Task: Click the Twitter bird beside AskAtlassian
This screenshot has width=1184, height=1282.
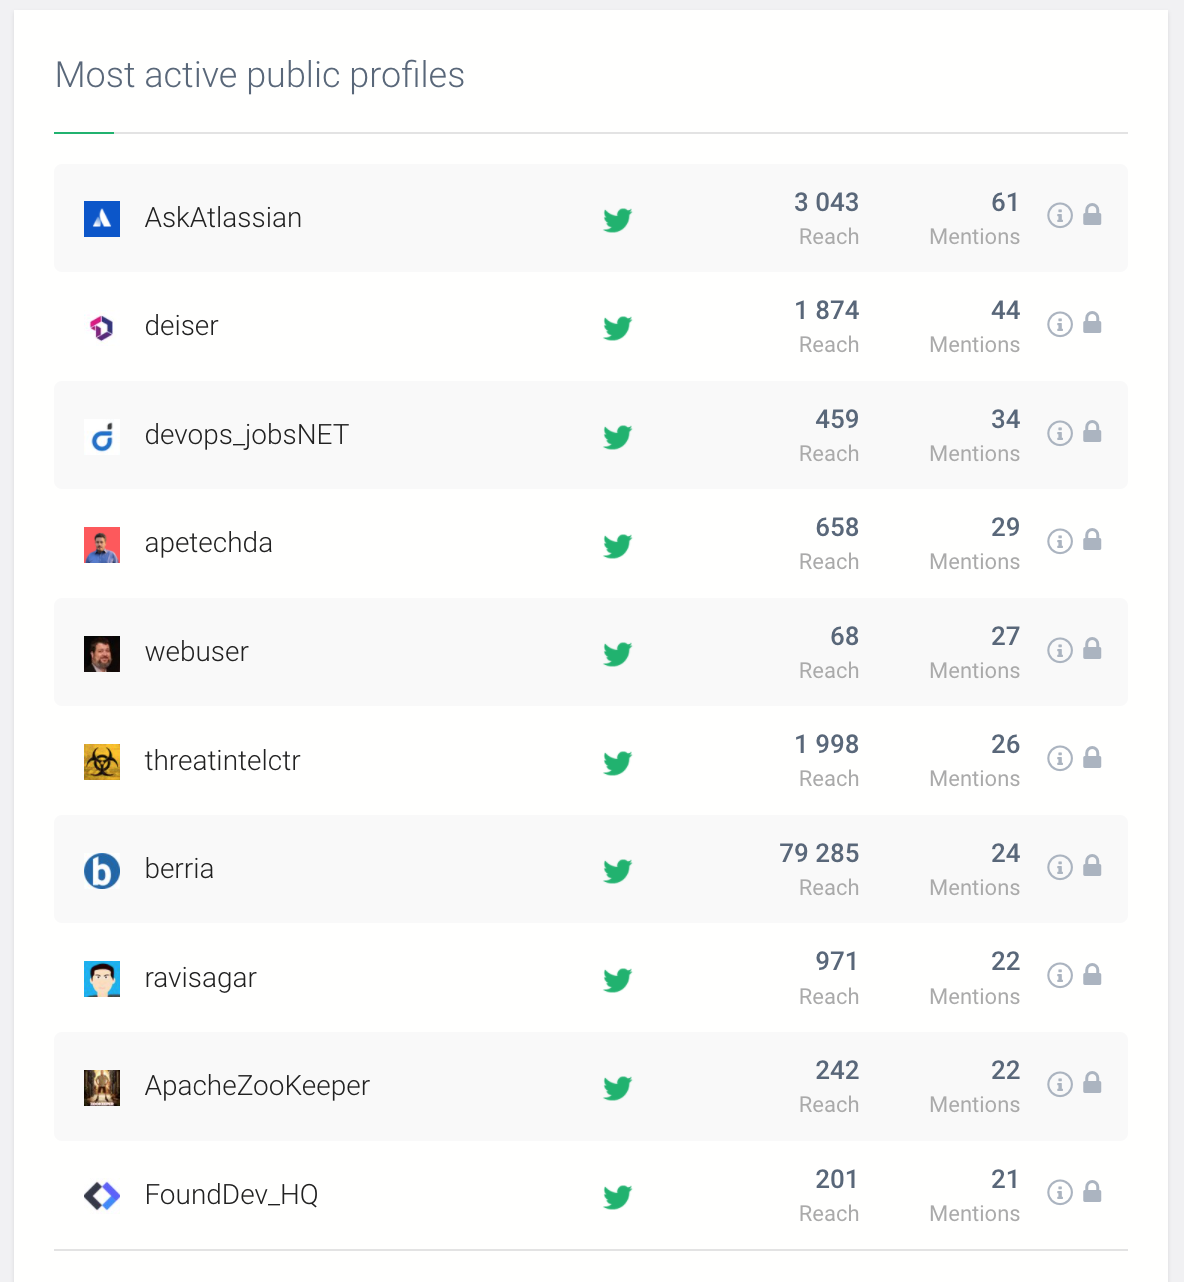Action: (618, 220)
